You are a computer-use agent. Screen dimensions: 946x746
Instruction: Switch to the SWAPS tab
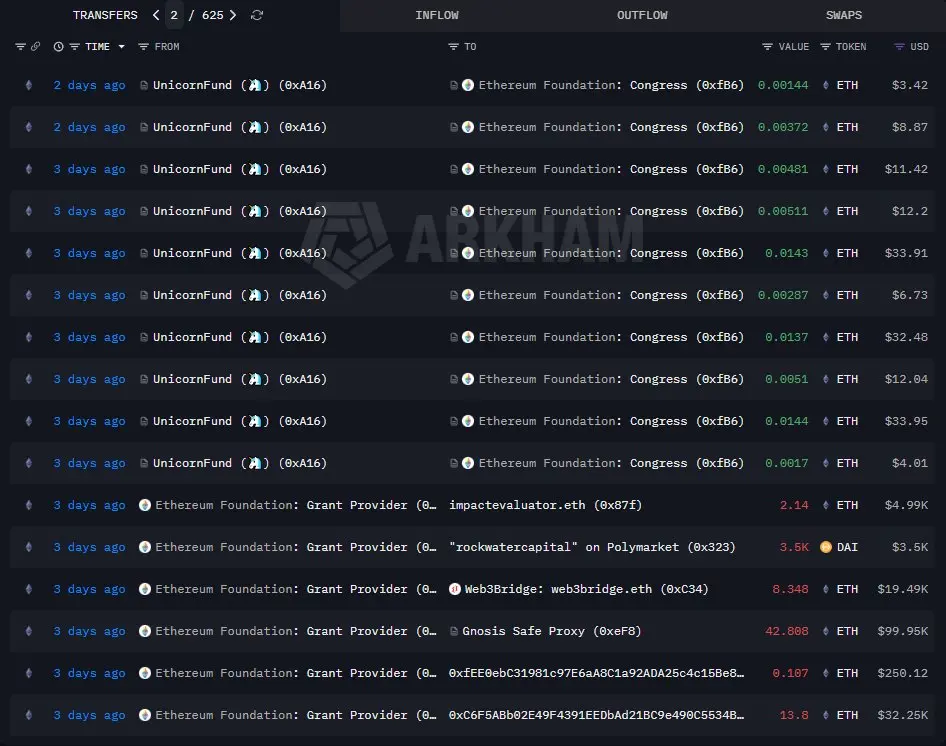(843, 15)
